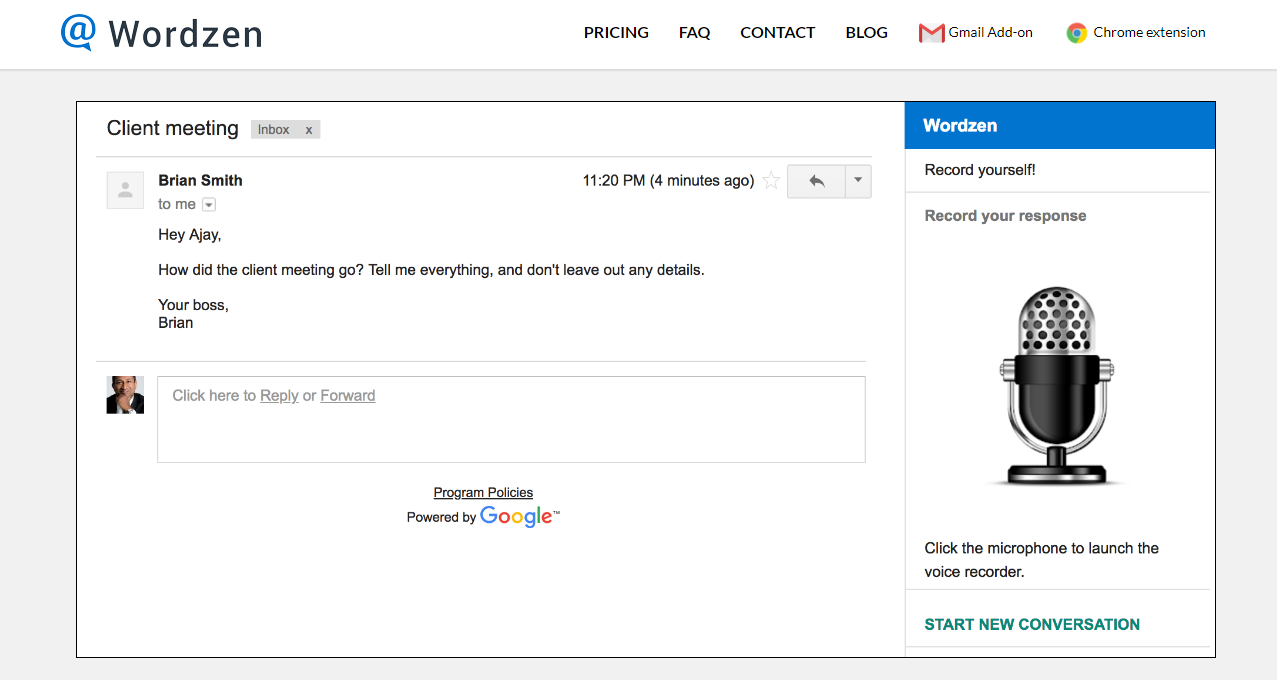Click the 11:20 PM timestamp

tap(668, 181)
